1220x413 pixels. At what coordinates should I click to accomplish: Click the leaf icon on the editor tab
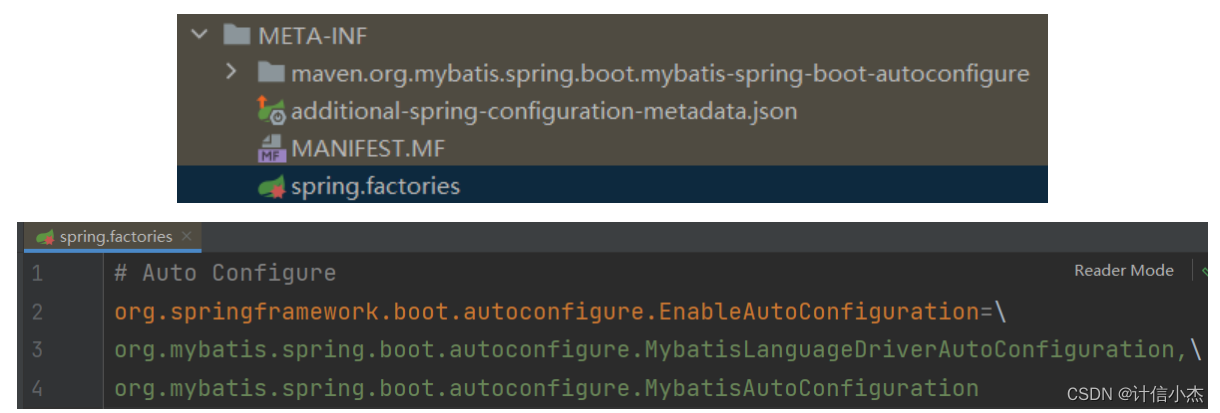coord(45,237)
